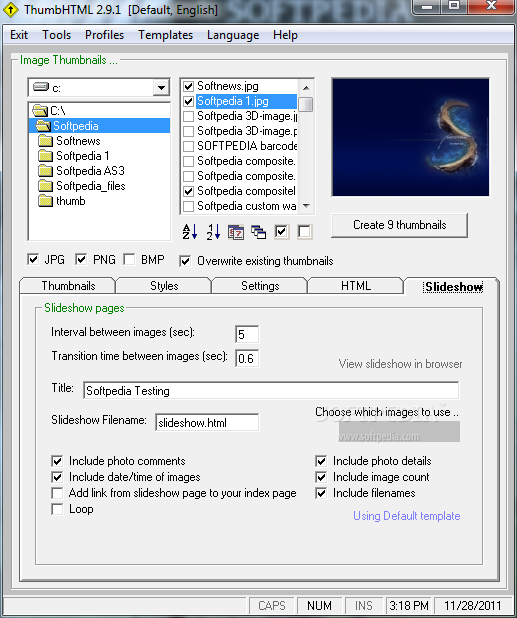The height and width of the screenshot is (618, 517).
Task: Open the Tools menu
Action: coord(56,35)
